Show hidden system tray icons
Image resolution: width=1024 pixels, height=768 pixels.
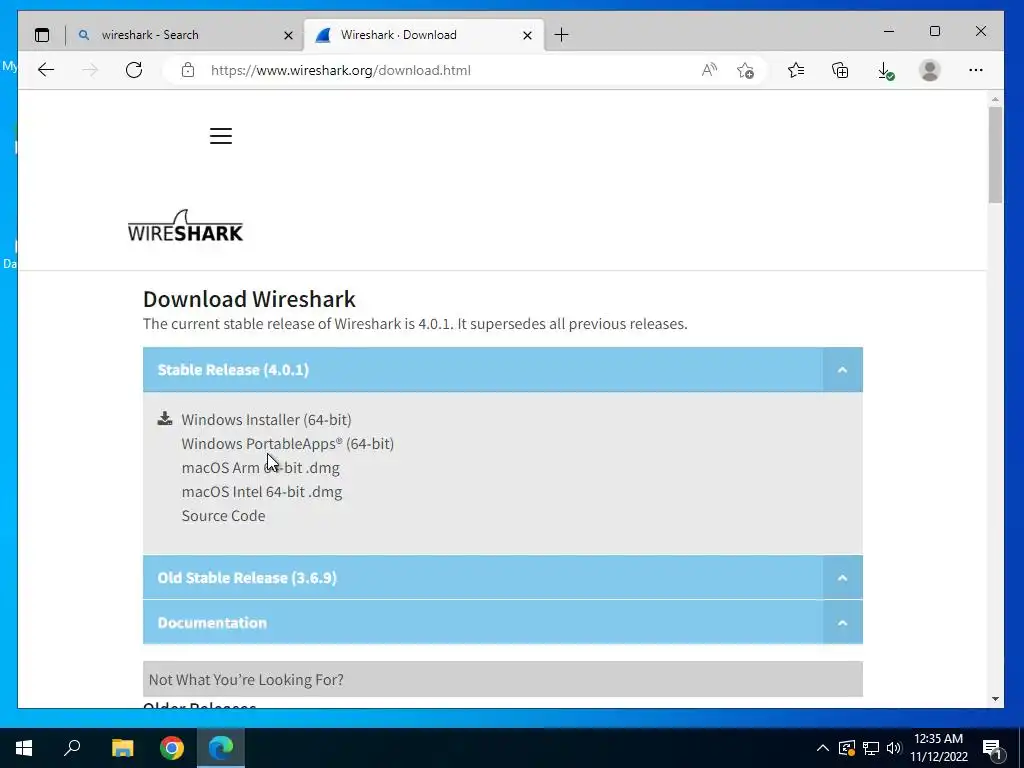pos(823,748)
